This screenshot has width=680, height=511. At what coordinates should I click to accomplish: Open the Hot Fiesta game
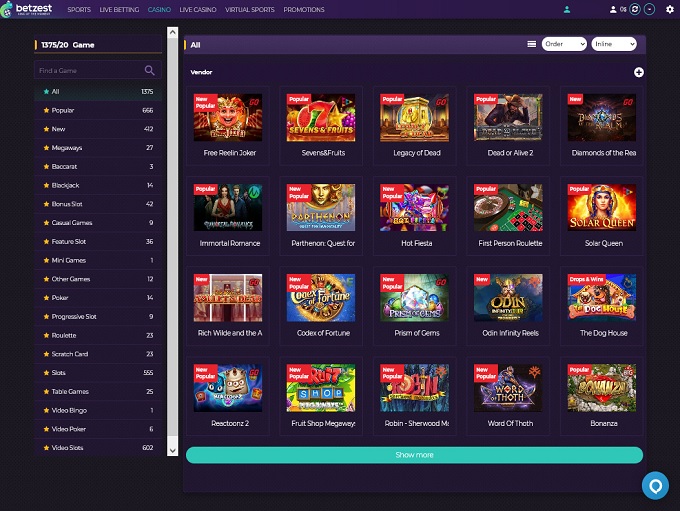click(x=415, y=216)
